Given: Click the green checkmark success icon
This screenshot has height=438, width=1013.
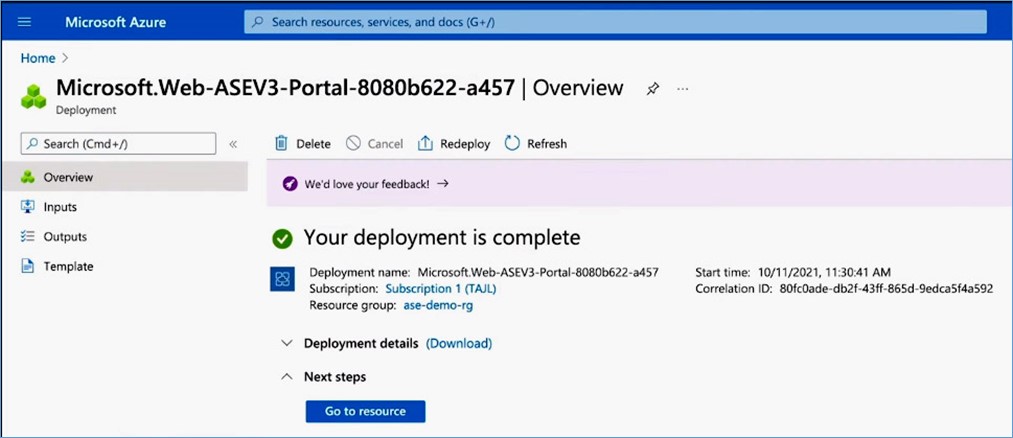Looking at the screenshot, I should click(282, 239).
